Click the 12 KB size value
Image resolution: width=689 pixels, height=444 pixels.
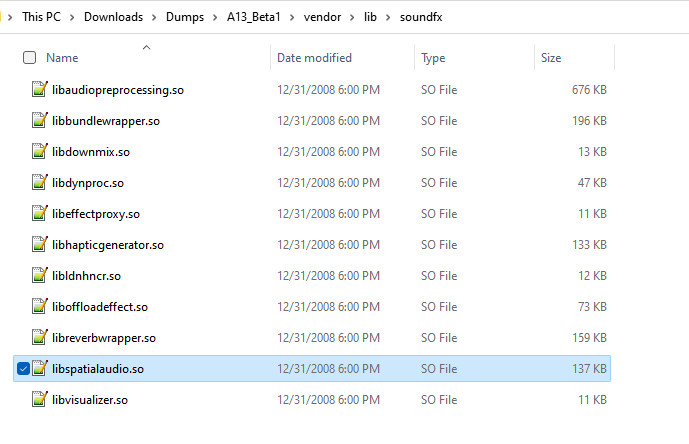[592, 276]
